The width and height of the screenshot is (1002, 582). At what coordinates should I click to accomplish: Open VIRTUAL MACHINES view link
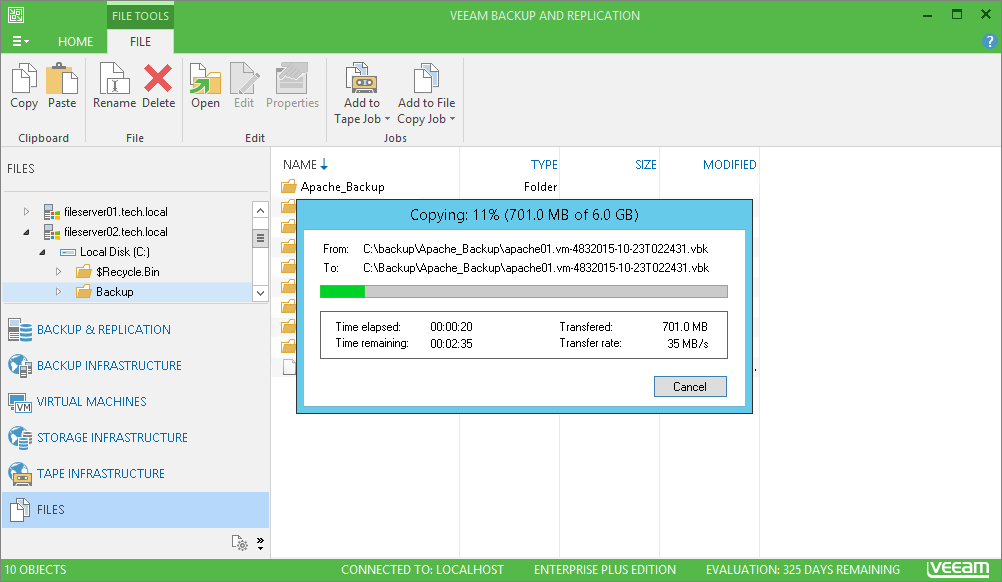coord(91,402)
